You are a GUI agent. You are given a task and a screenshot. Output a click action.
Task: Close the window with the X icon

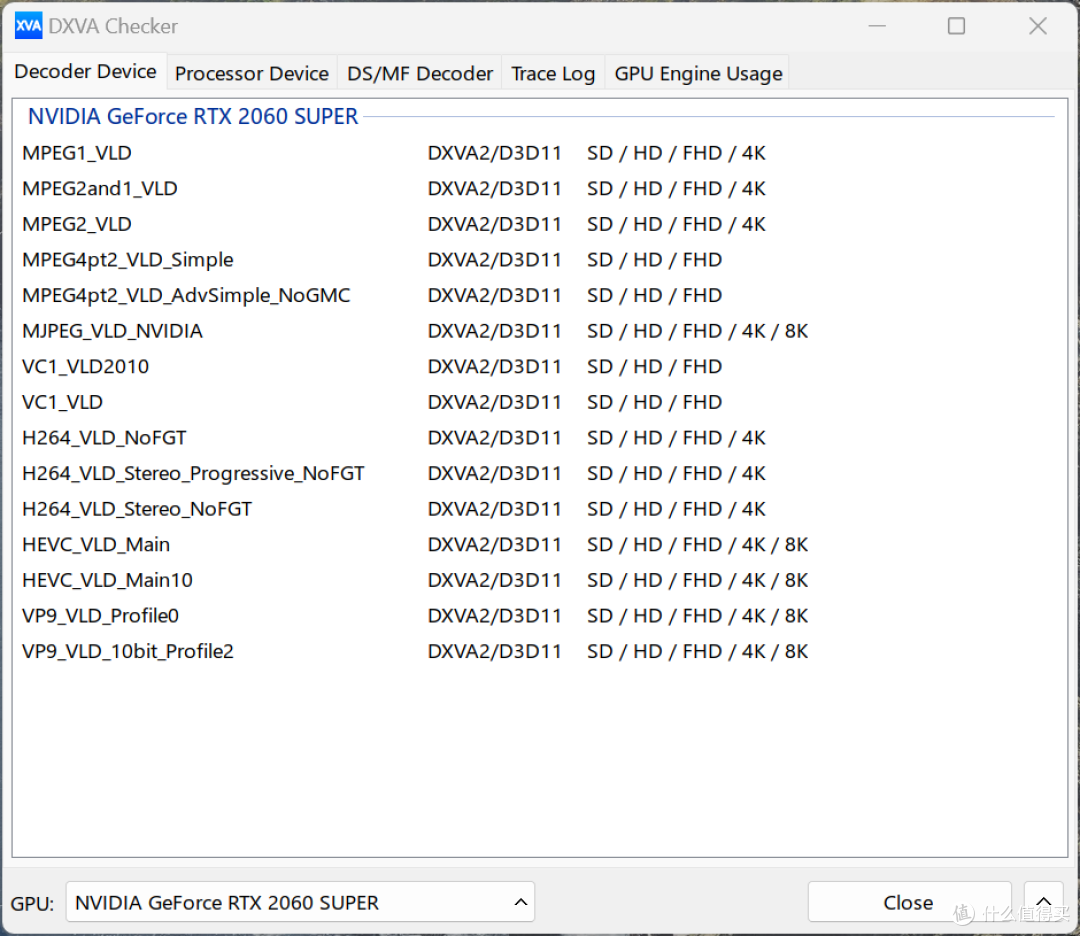[1038, 26]
